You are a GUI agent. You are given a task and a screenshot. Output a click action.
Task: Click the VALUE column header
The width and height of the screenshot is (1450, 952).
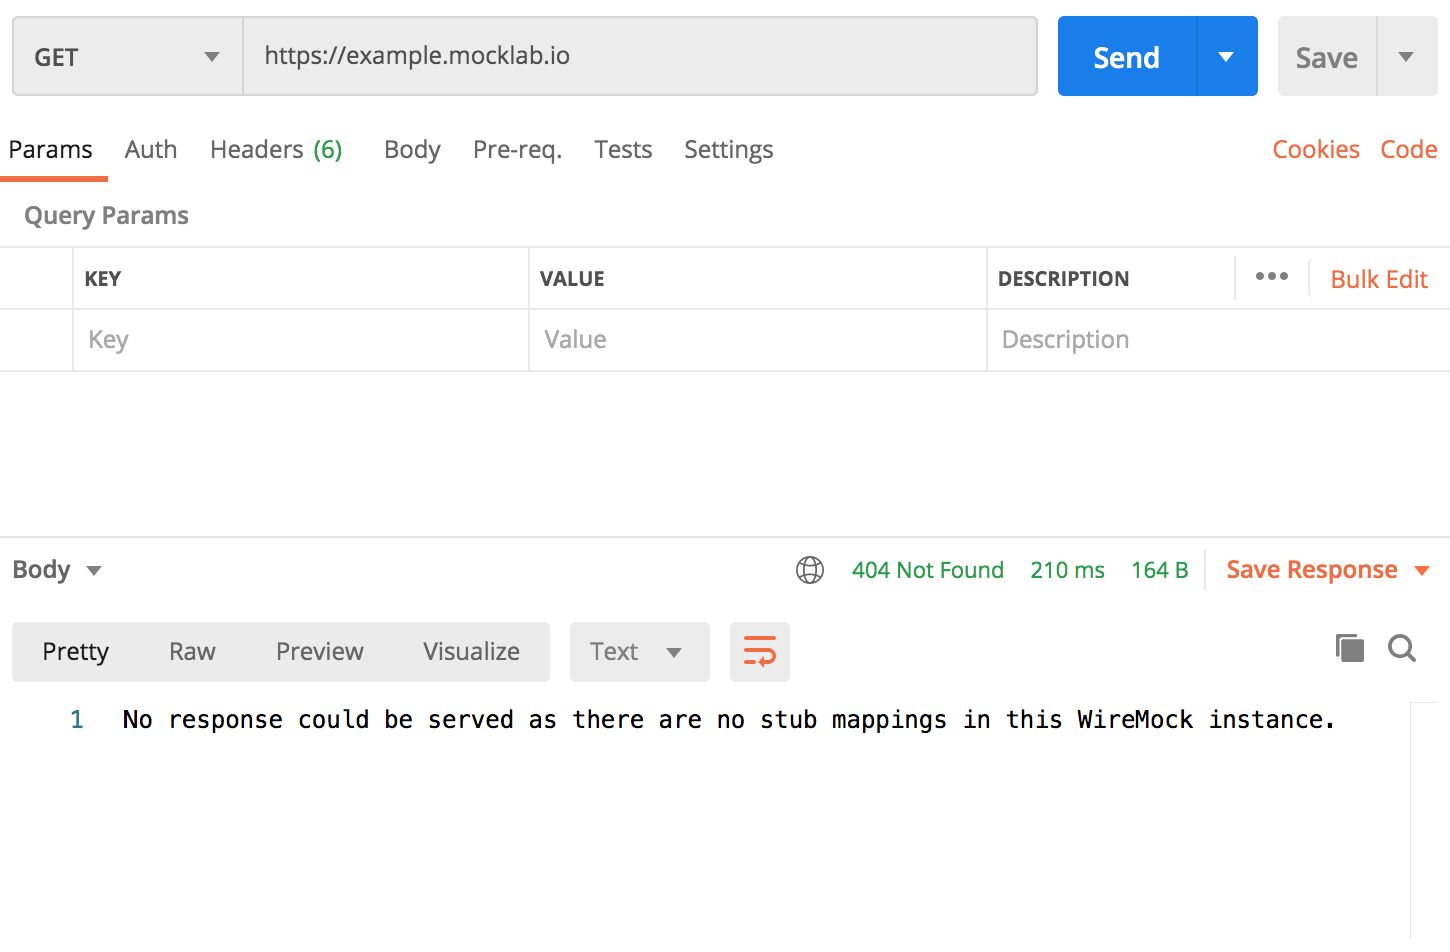point(572,279)
